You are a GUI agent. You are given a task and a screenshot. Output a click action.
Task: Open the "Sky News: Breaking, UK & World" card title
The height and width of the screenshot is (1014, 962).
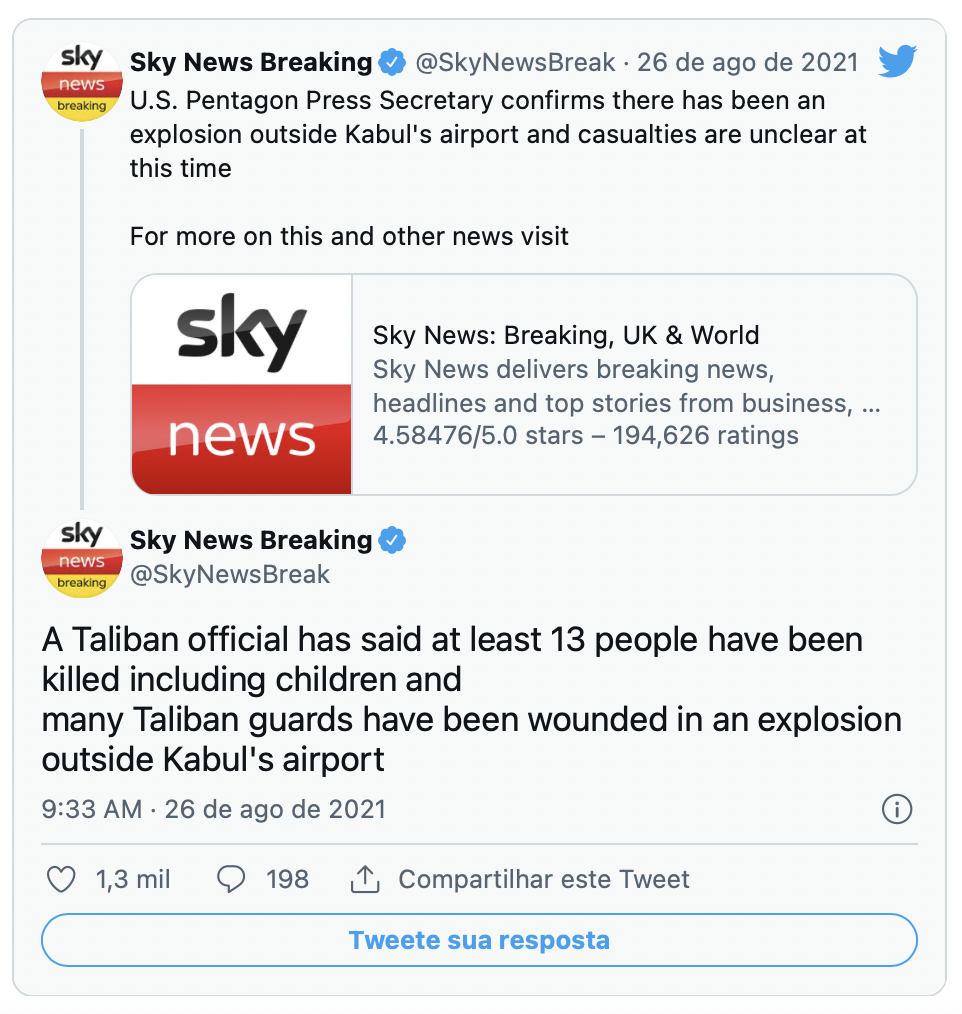tap(565, 335)
